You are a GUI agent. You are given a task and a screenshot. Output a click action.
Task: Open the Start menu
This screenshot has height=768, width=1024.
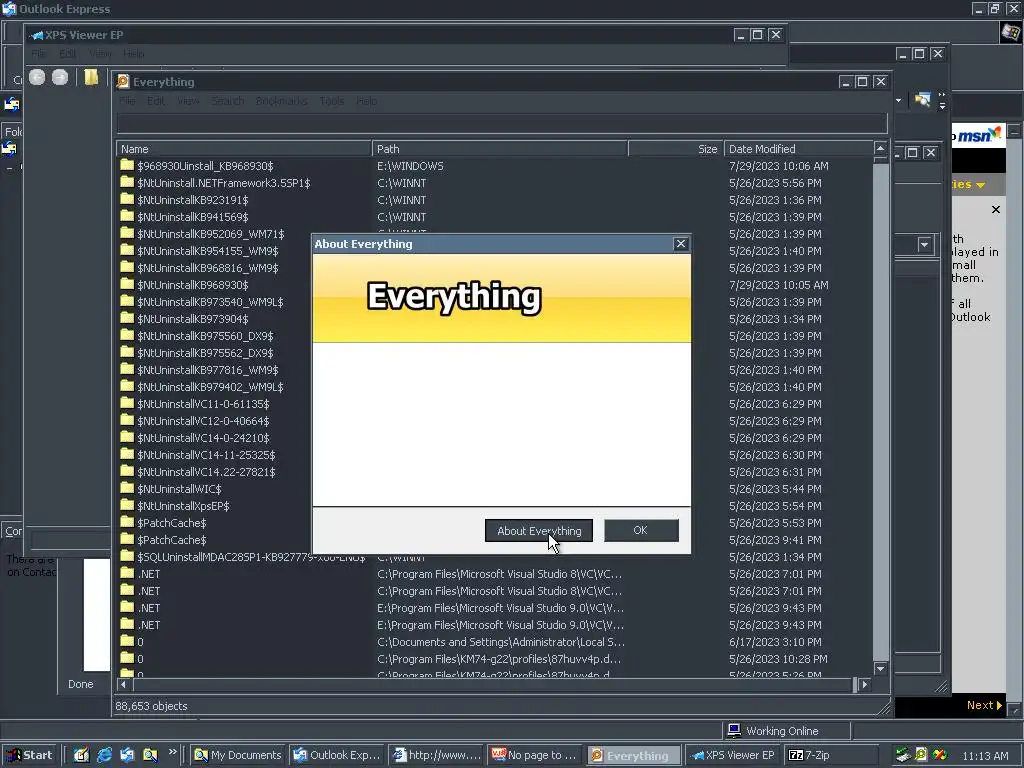[29, 755]
